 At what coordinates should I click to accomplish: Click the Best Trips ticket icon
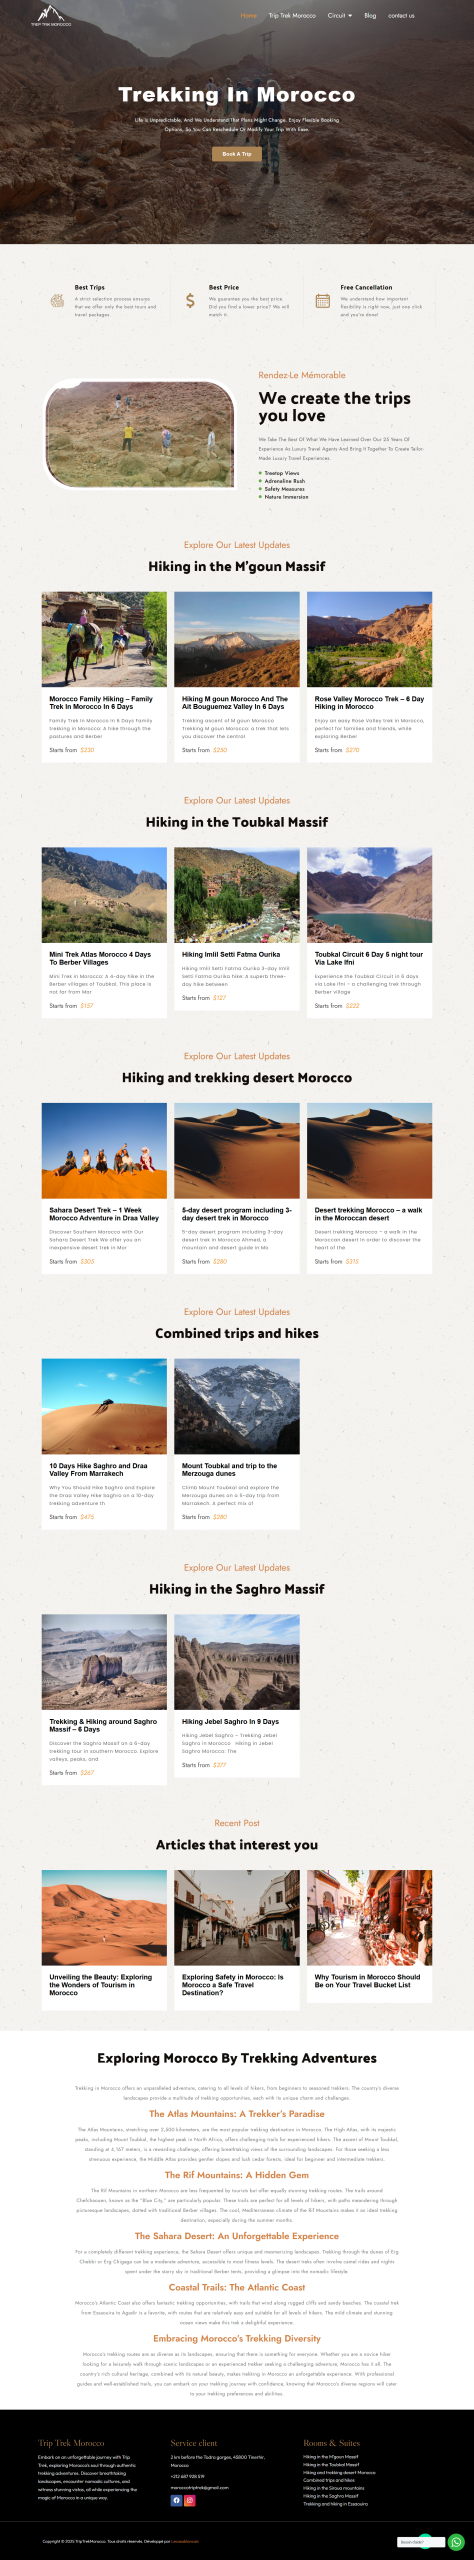pyautogui.click(x=57, y=300)
